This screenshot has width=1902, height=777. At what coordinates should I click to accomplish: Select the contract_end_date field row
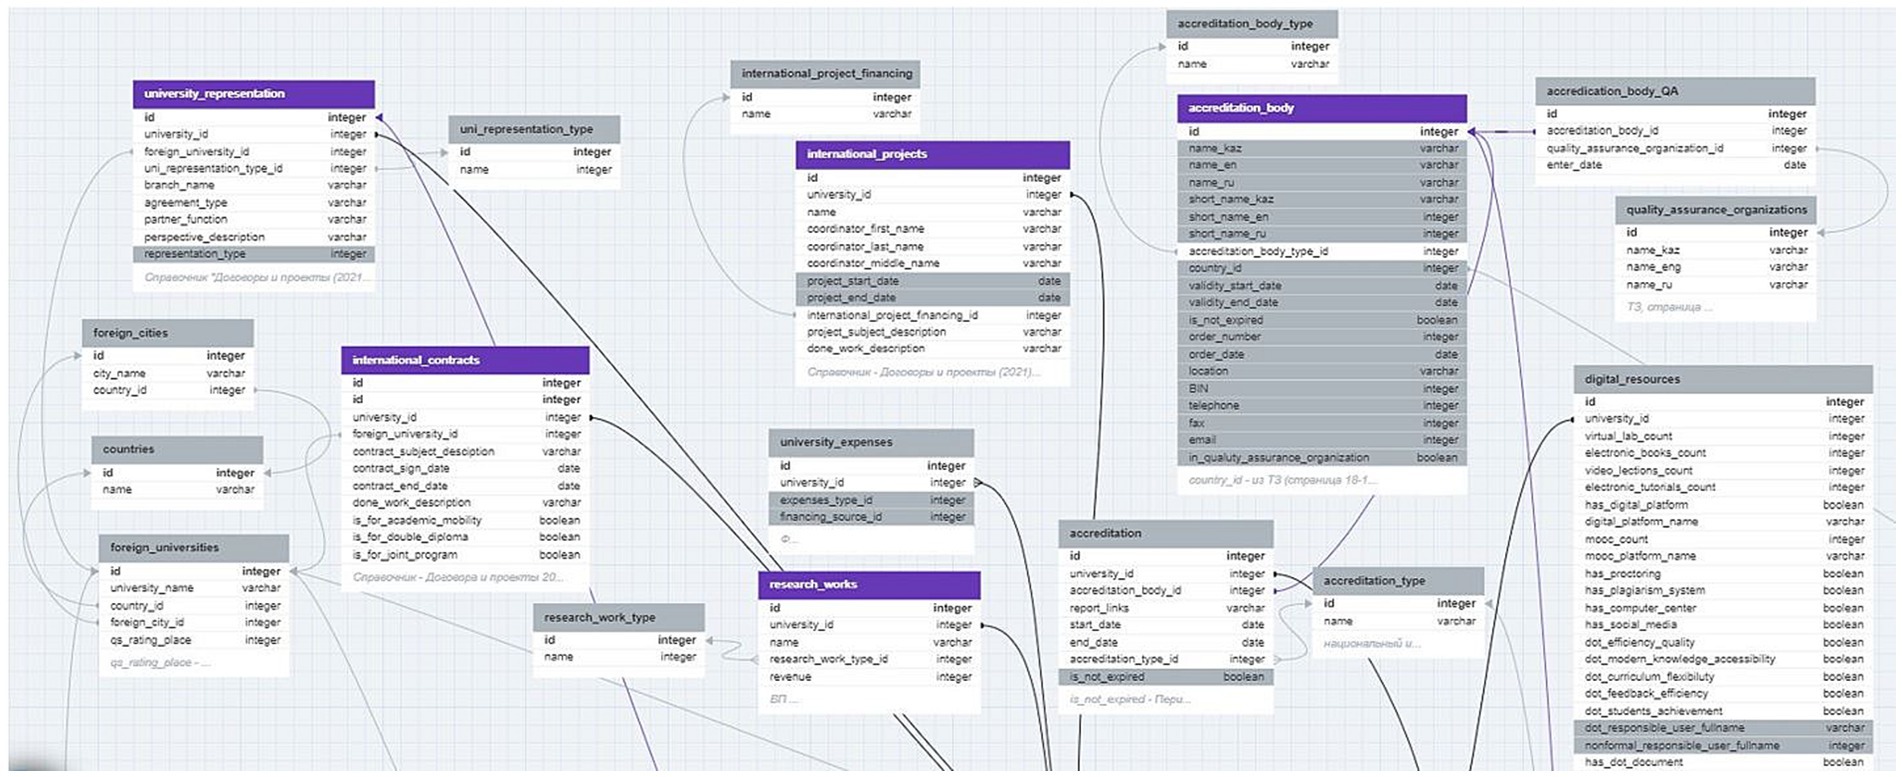[465, 486]
